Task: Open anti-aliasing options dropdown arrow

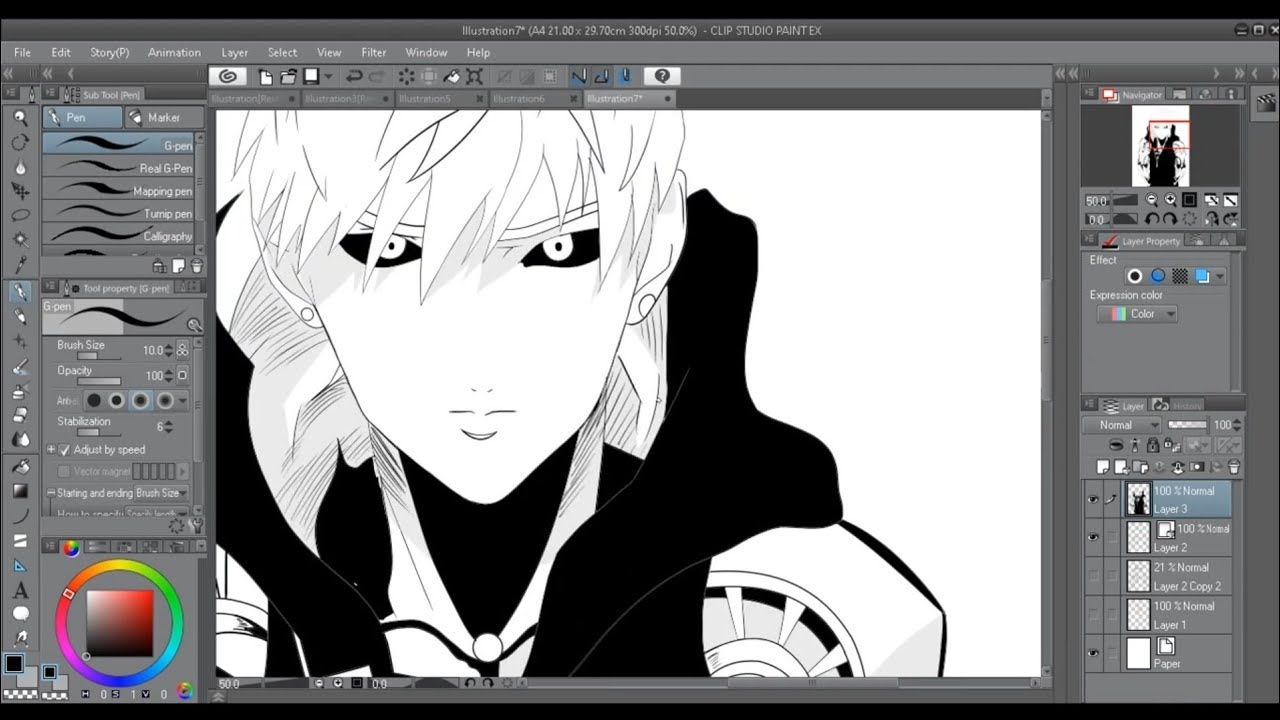Action: point(183,401)
